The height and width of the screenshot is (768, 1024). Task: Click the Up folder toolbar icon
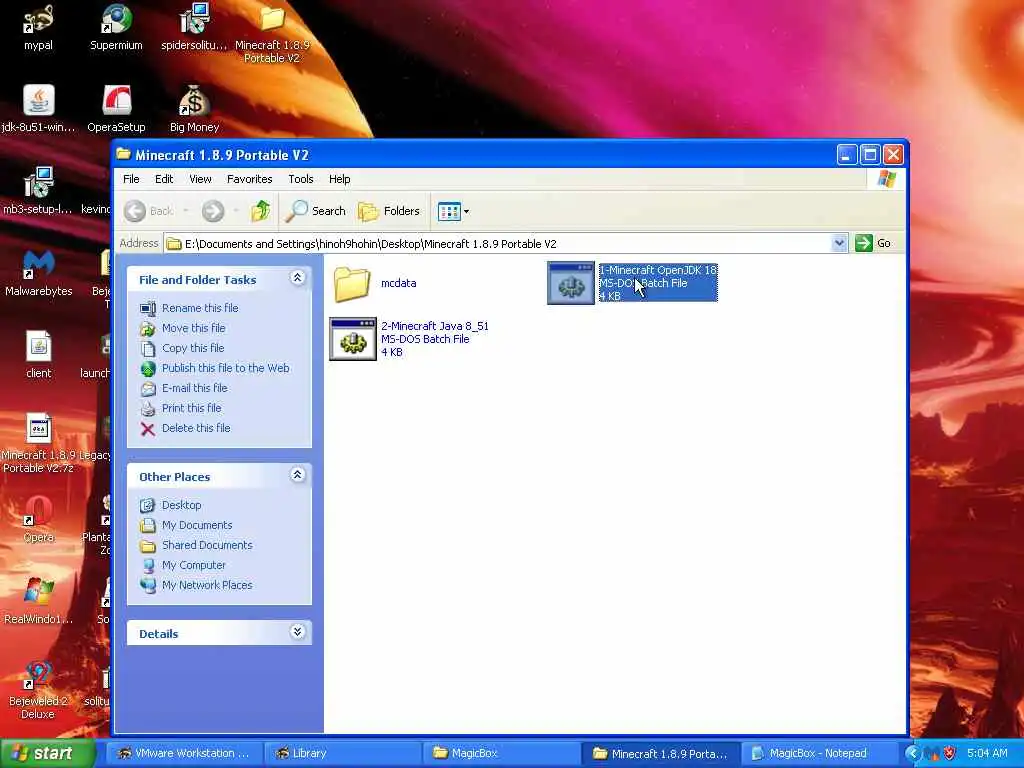[x=261, y=211]
